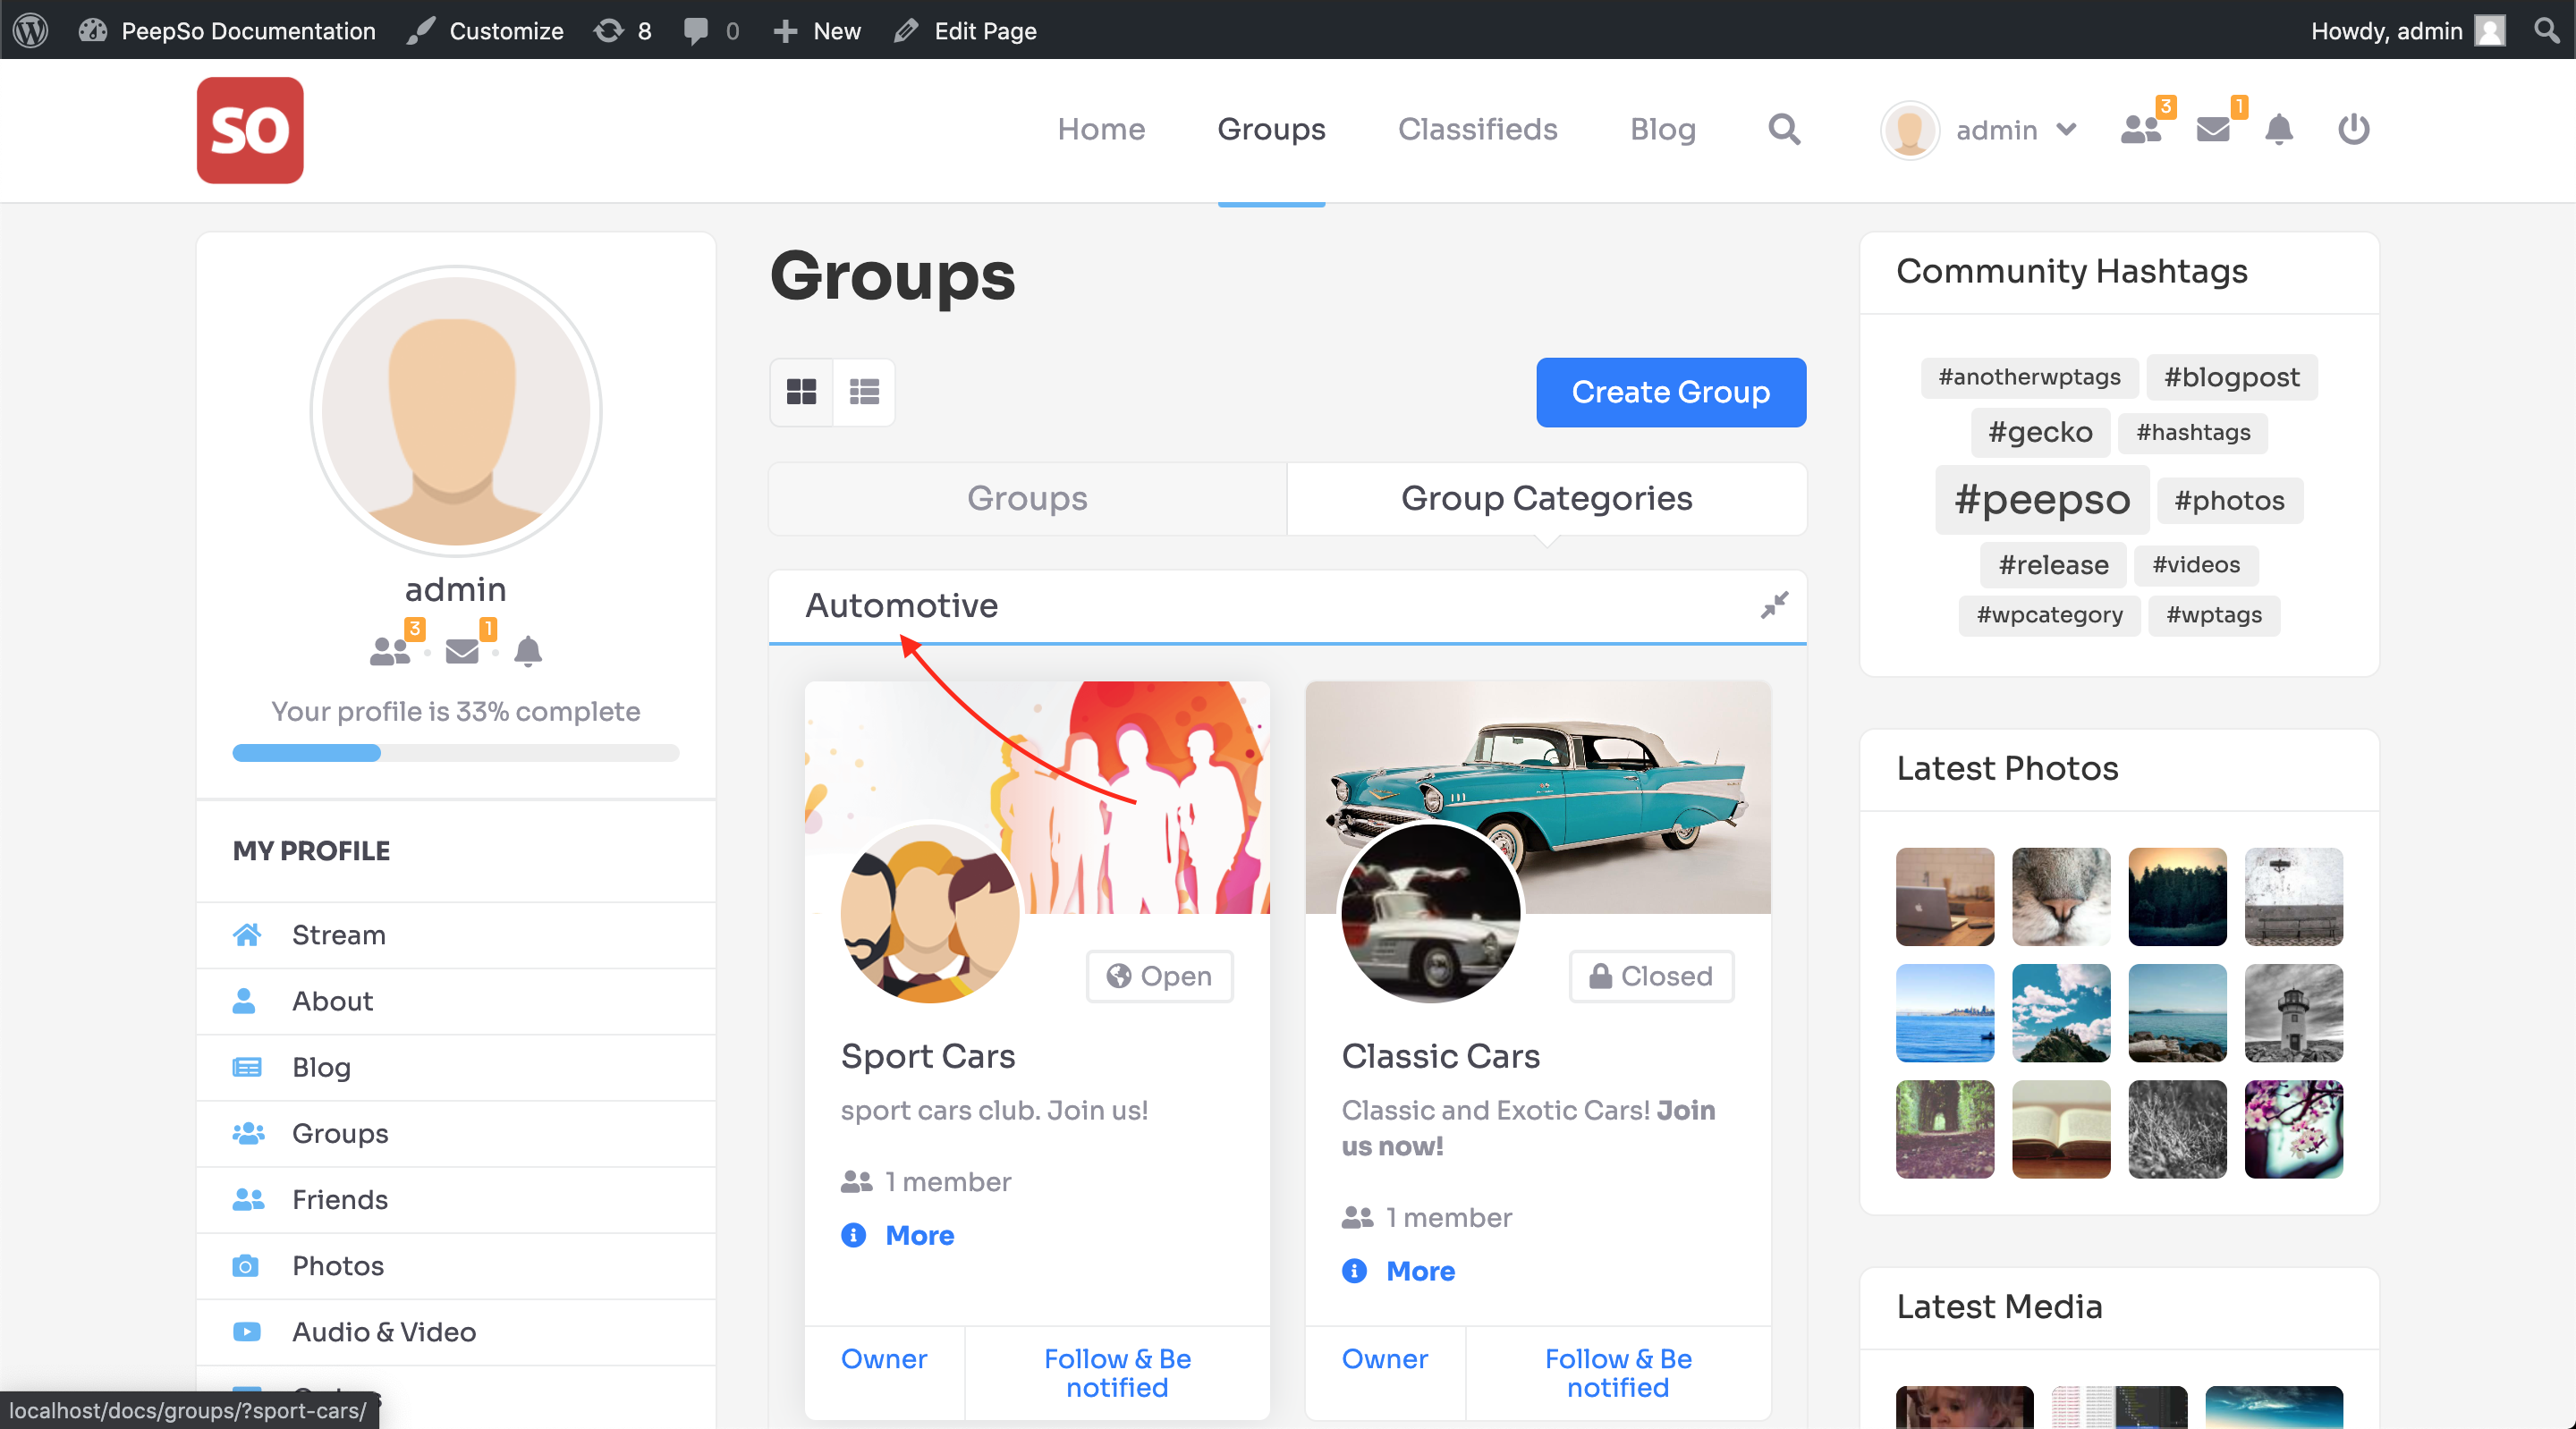Switch to the Groups tab

1027,498
